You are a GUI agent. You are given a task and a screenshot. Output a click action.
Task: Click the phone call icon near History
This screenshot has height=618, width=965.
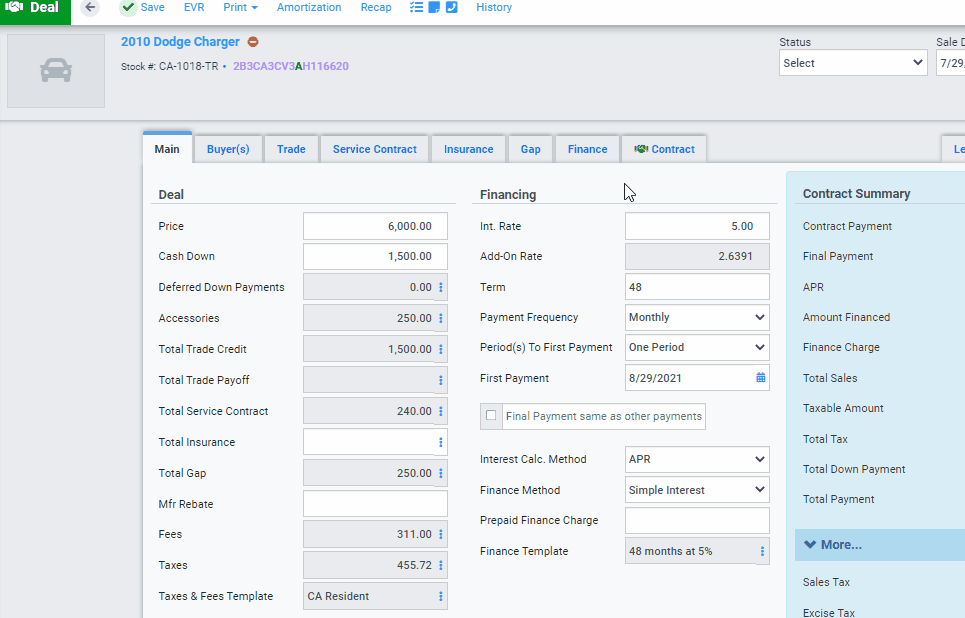click(x=450, y=7)
